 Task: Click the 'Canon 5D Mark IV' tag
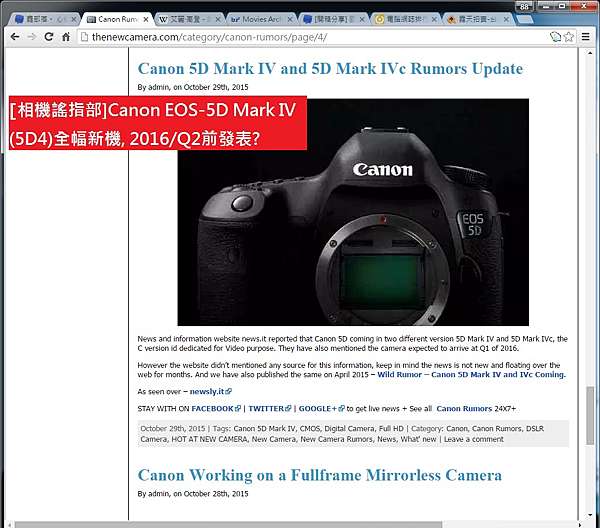265,429
